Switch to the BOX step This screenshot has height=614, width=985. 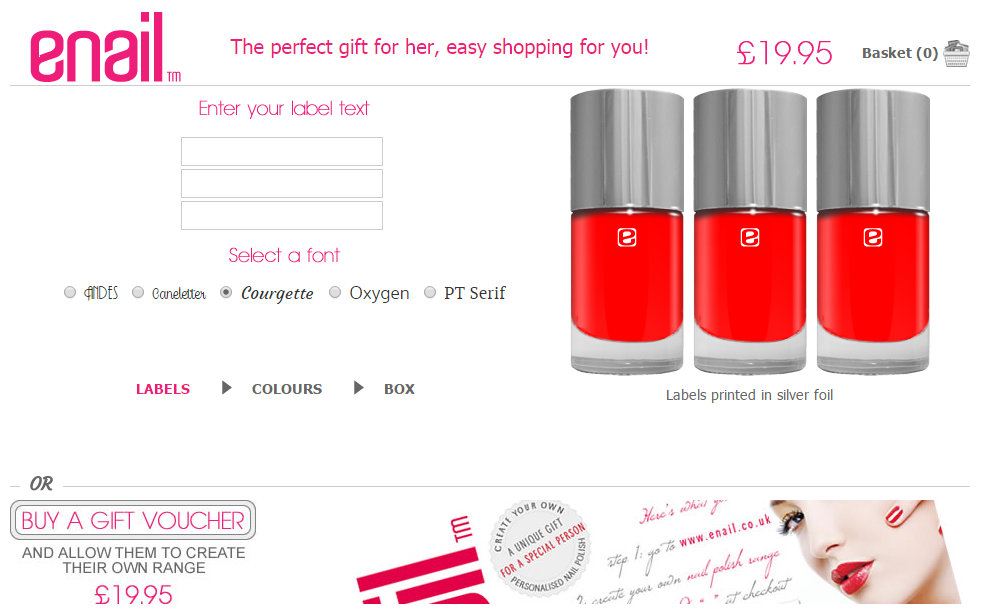[400, 389]
